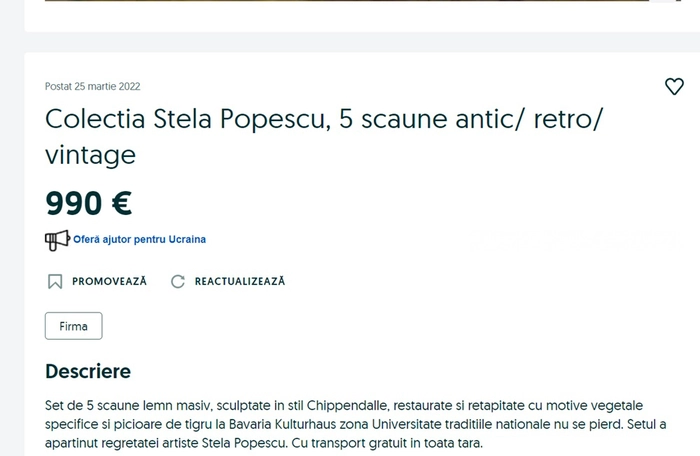Click the ad title Colectia Stela Popescu
The image size is (700, 456).
pos(188,119)
